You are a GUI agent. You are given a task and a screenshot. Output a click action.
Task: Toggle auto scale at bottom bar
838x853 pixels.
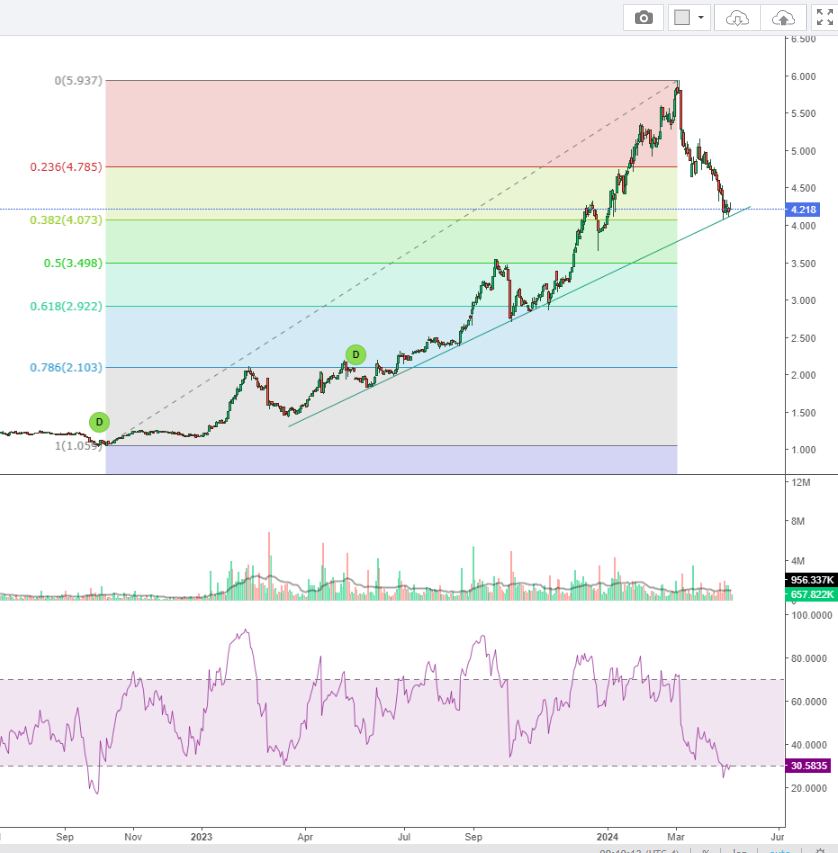pyautogui.click(x=779, y=851)
